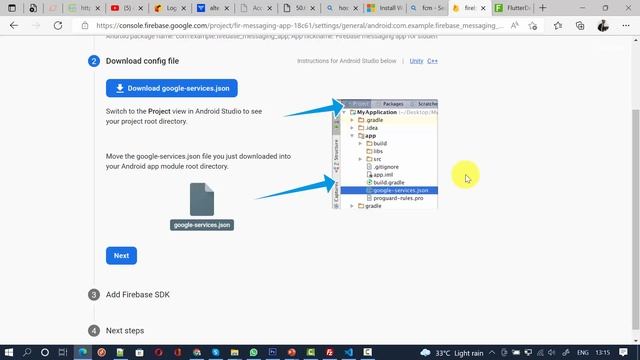Open Windows taskbar search
The height and width of the screenshot is (360, 640).
click(27, 352)
